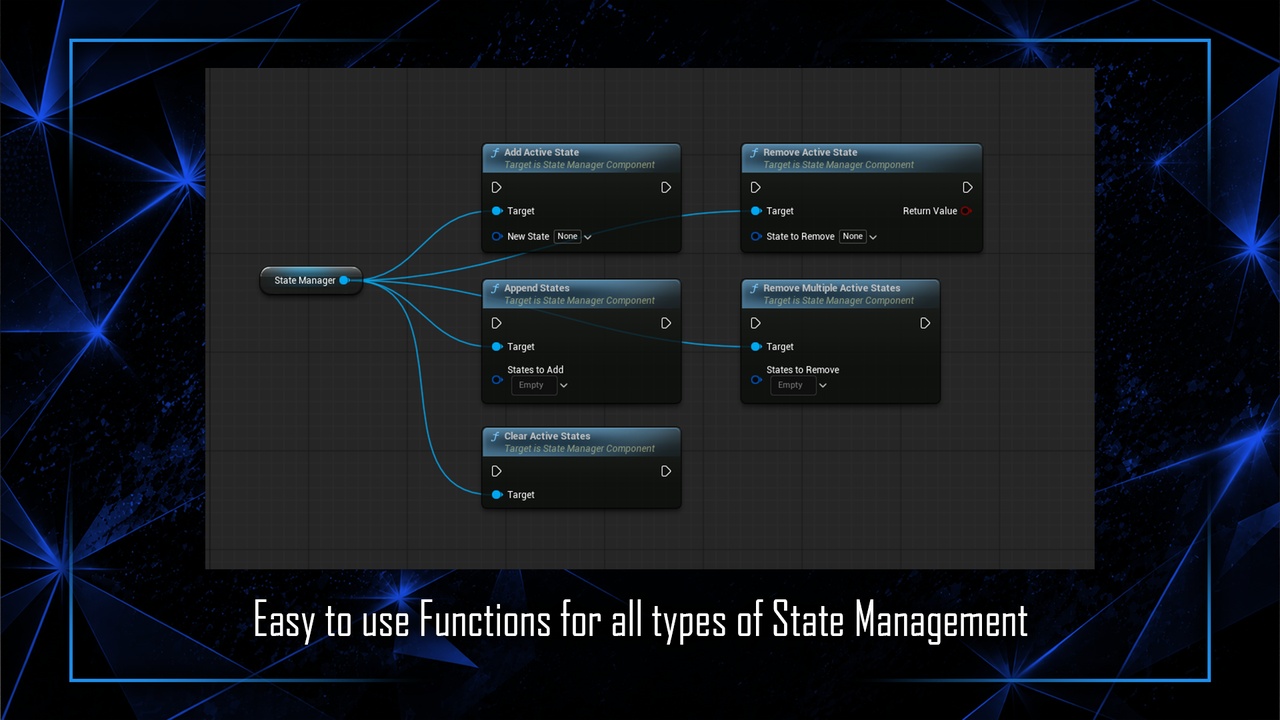Open States to Add Empty dropdown
The width and height of the screenshot is (1280, 720).
540,385
